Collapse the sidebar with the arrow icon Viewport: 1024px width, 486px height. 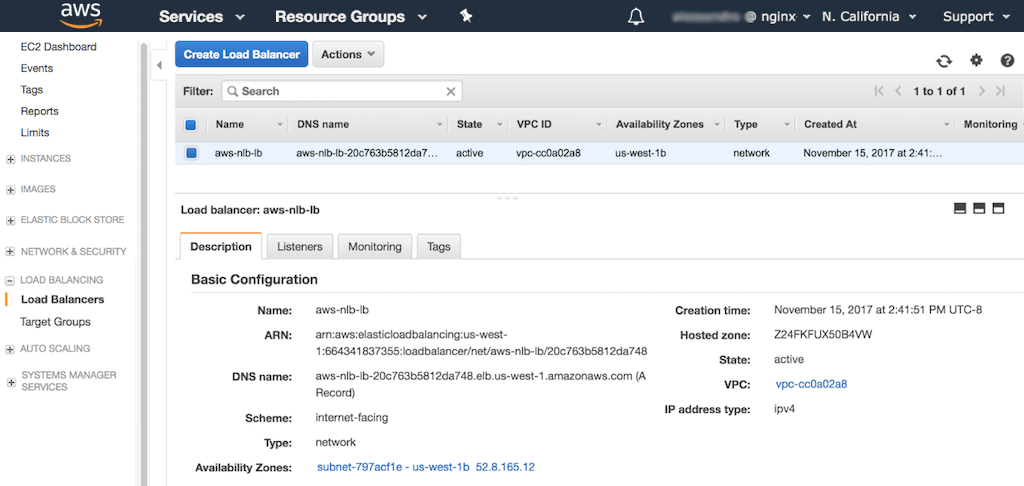(159, 66)
